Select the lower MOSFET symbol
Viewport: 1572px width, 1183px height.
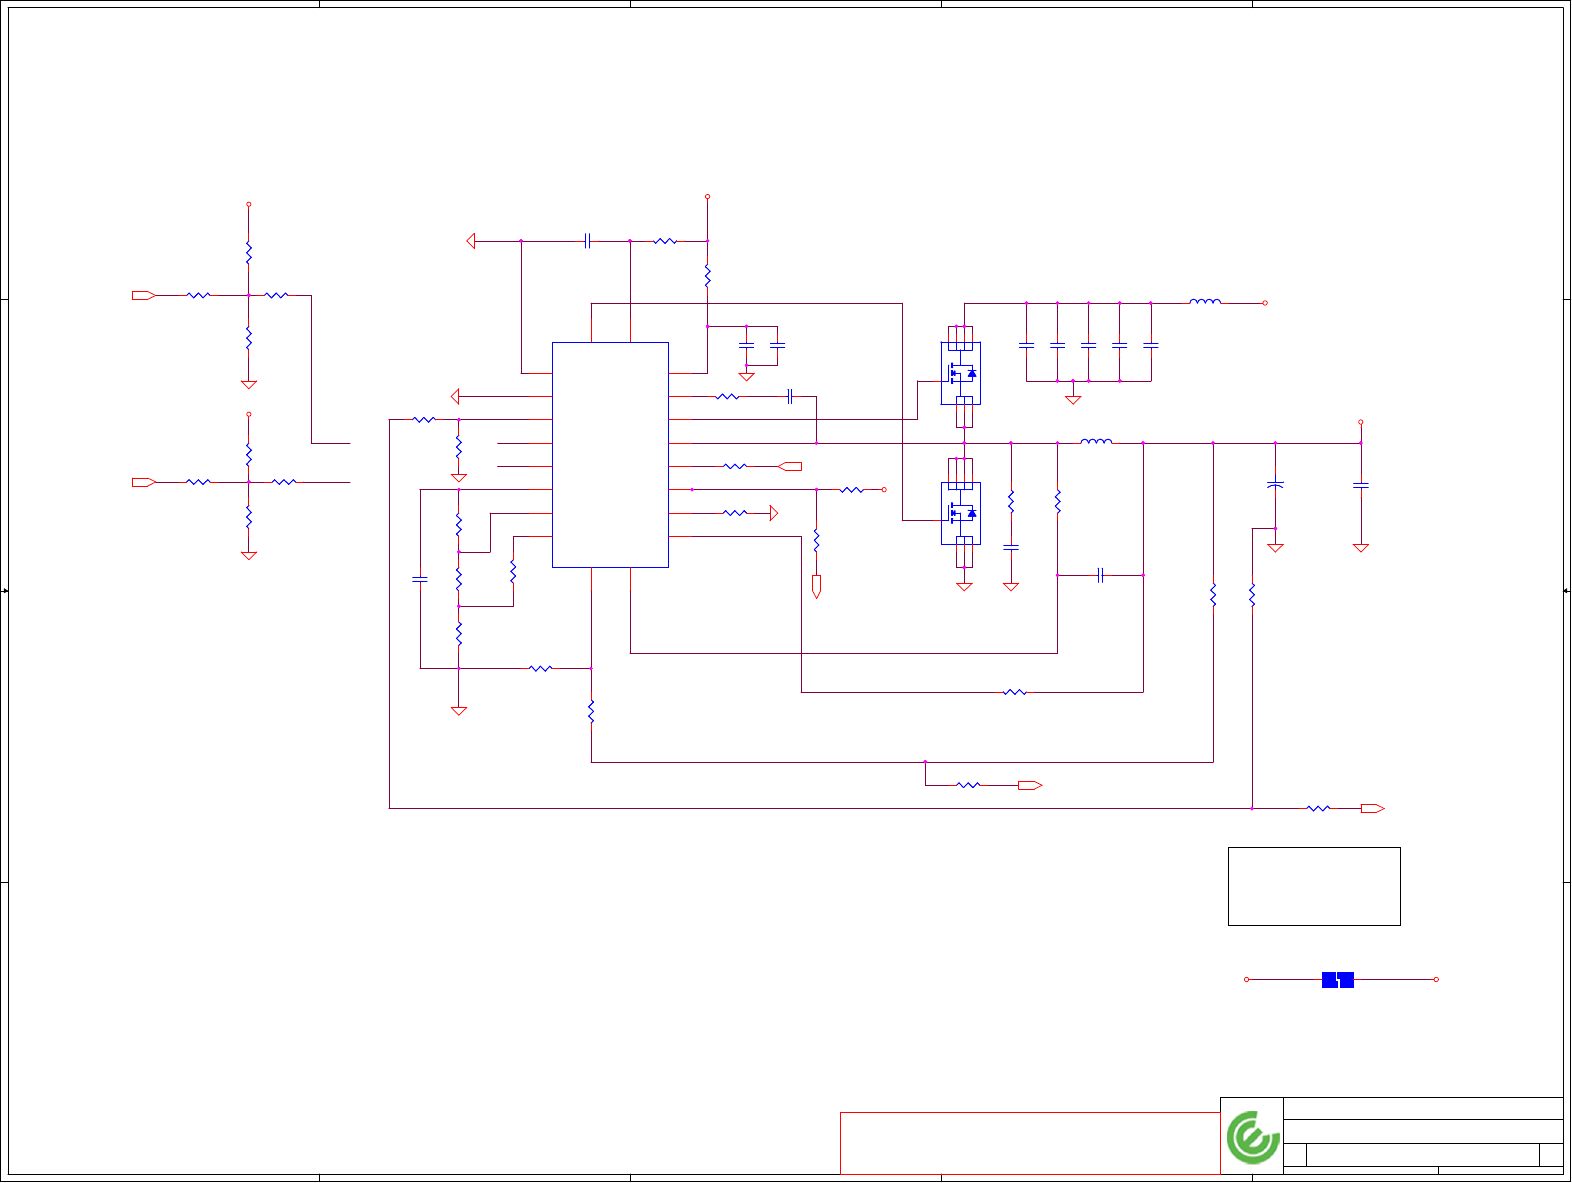point(961,514)
